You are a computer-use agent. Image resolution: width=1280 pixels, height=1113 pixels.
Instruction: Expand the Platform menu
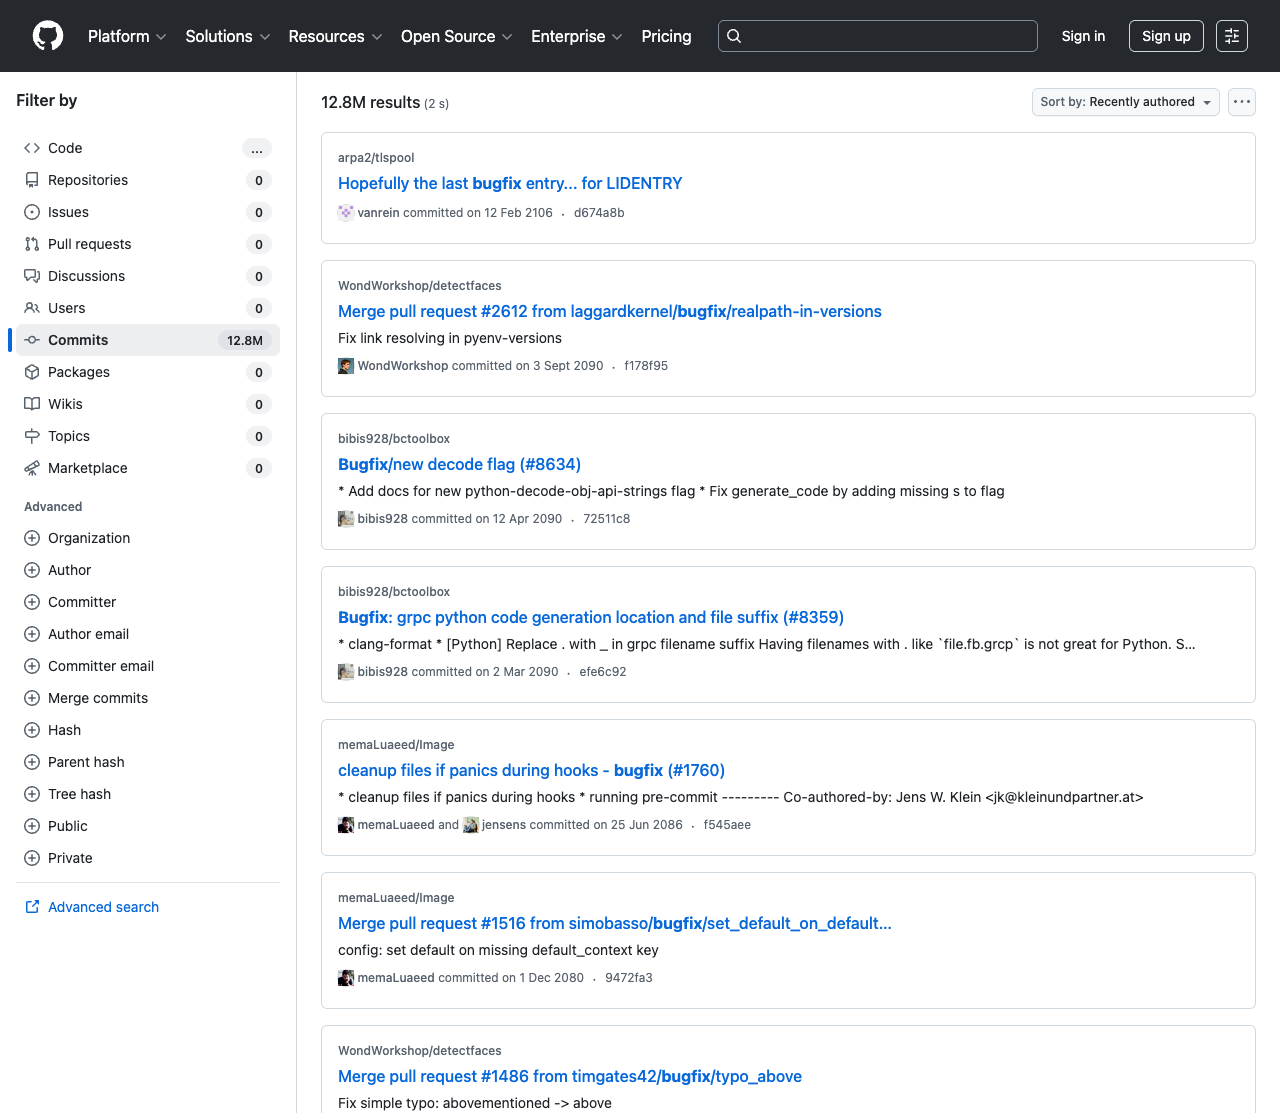click(x=127, y=36)
